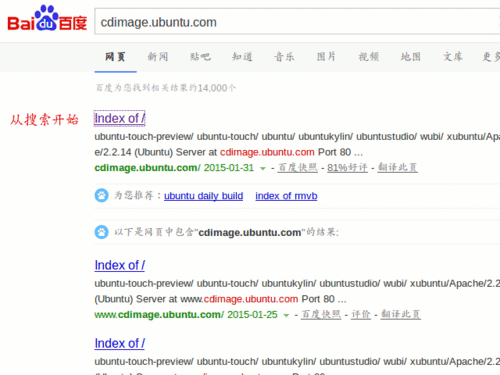Click the cdimage.ubuntu.com/ green URL
This screenshot has width=500, height=375.
[x=147, y=168]
